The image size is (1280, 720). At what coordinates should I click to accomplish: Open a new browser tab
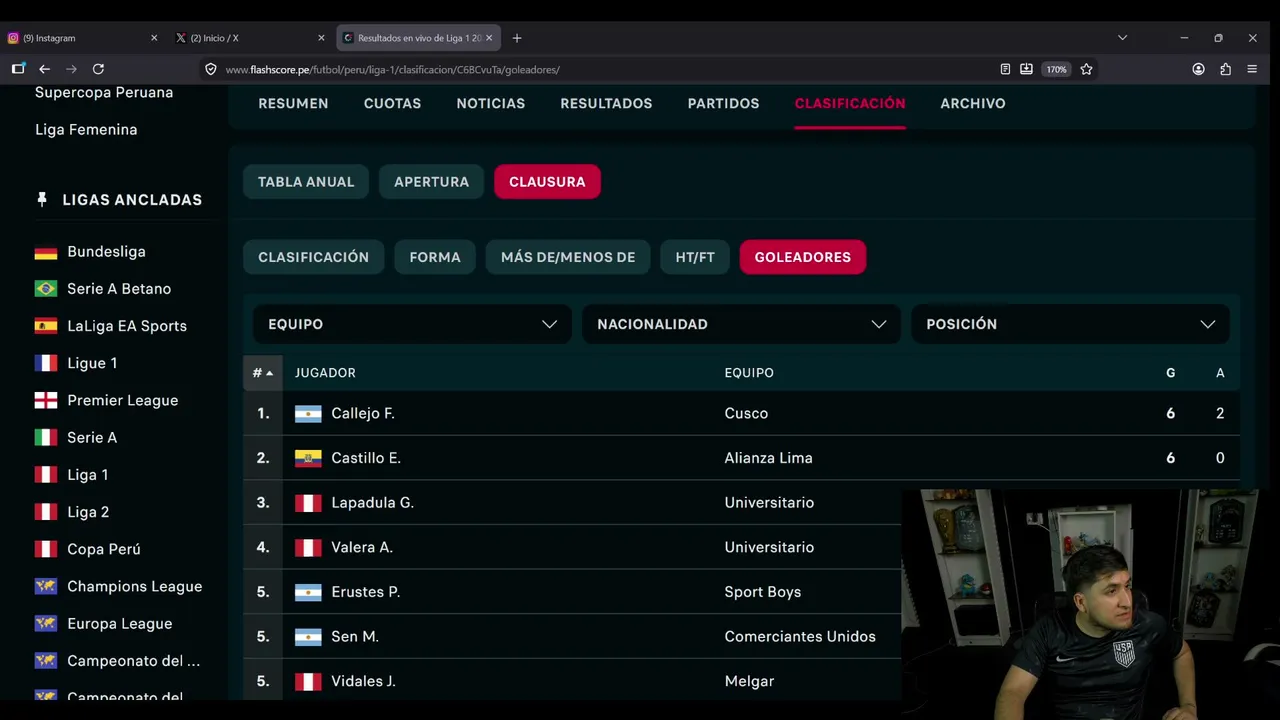[517, 38]
